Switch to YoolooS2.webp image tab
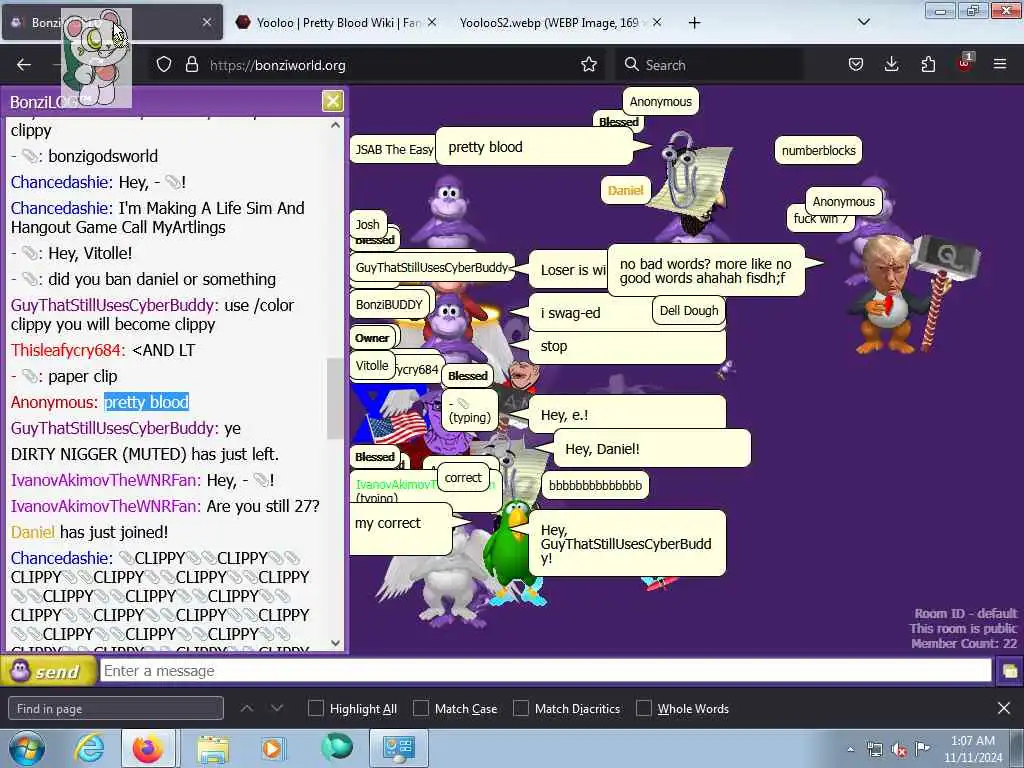The width and height of the screenshot is (1024, 768). pyautogui.click(x=551, y=22)
